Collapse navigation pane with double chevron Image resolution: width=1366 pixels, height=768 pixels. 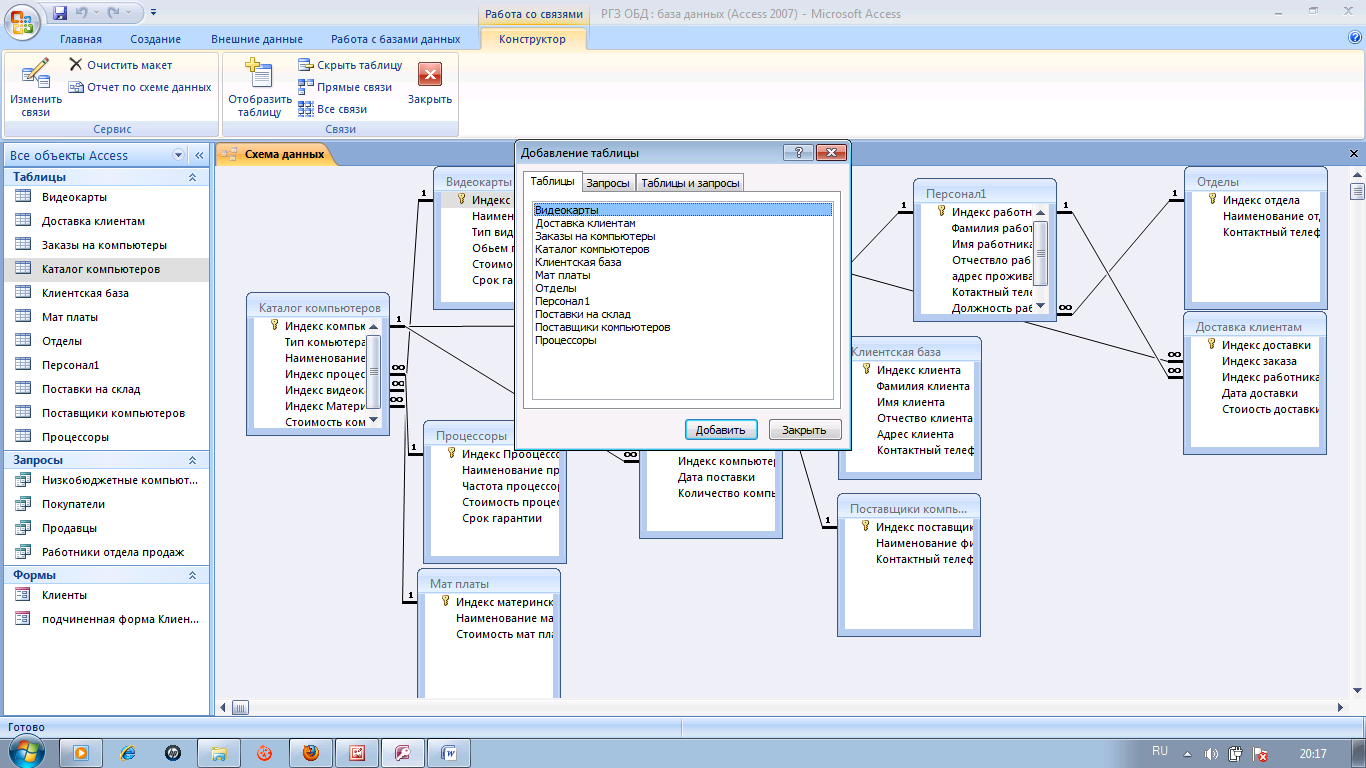point(199,155)
